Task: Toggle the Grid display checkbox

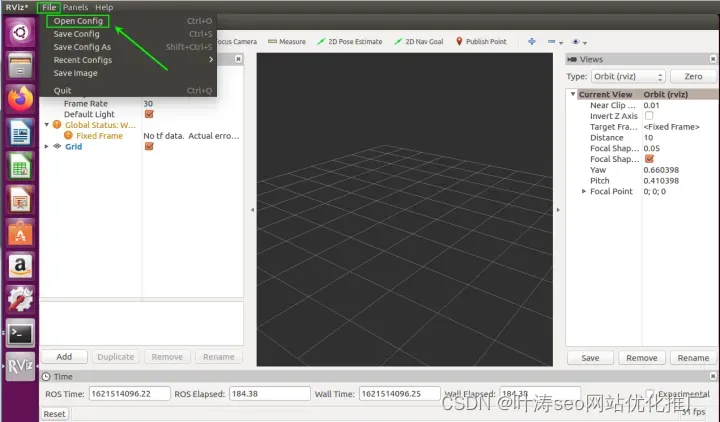Action: pos(149,146)
